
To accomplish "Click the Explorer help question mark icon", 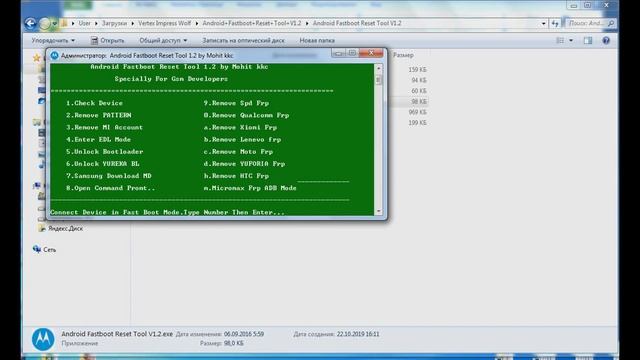I will [606, 40].
